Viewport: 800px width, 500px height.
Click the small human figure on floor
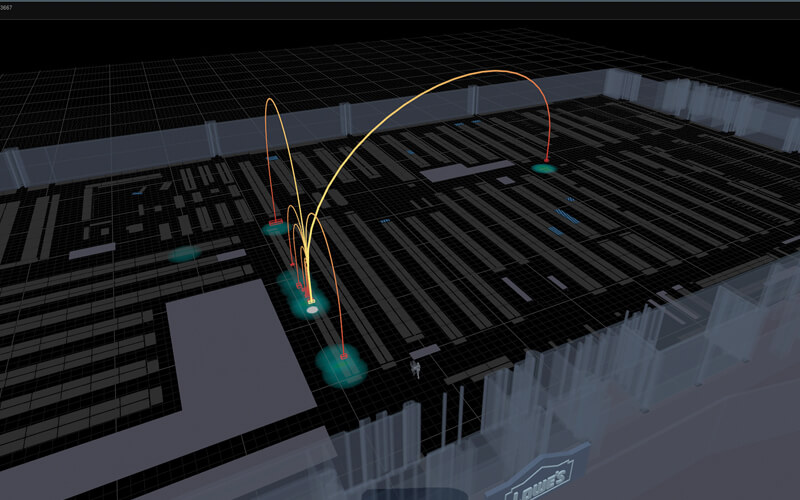416,370
